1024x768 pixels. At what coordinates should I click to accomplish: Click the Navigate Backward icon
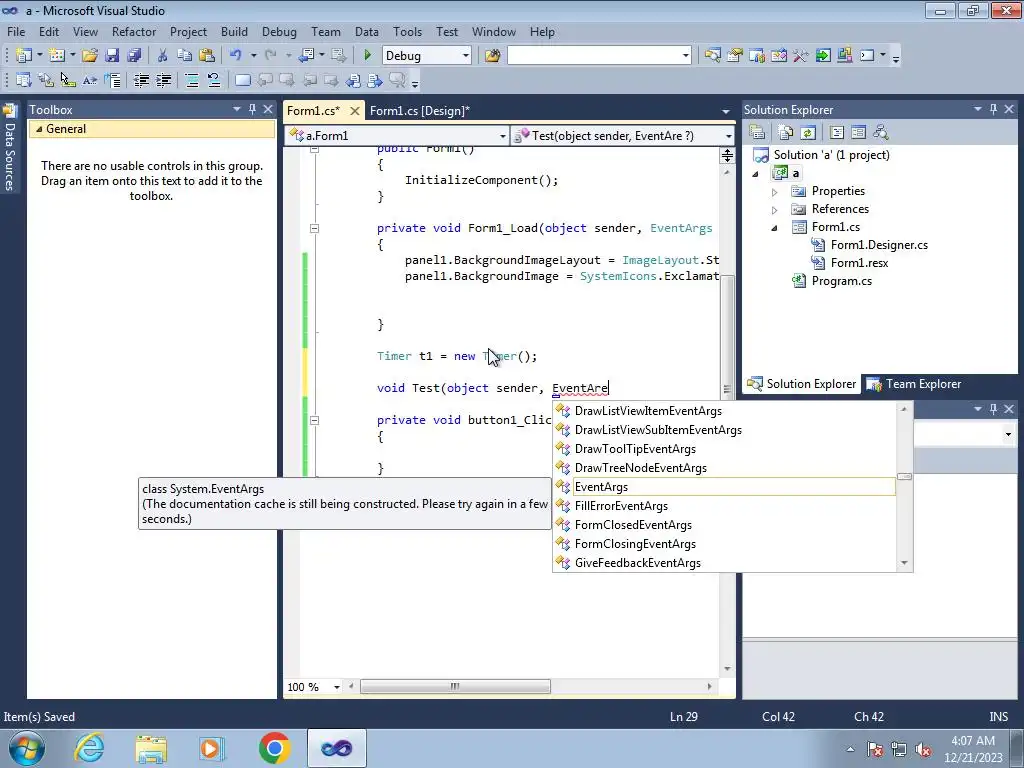pos(306,56)
